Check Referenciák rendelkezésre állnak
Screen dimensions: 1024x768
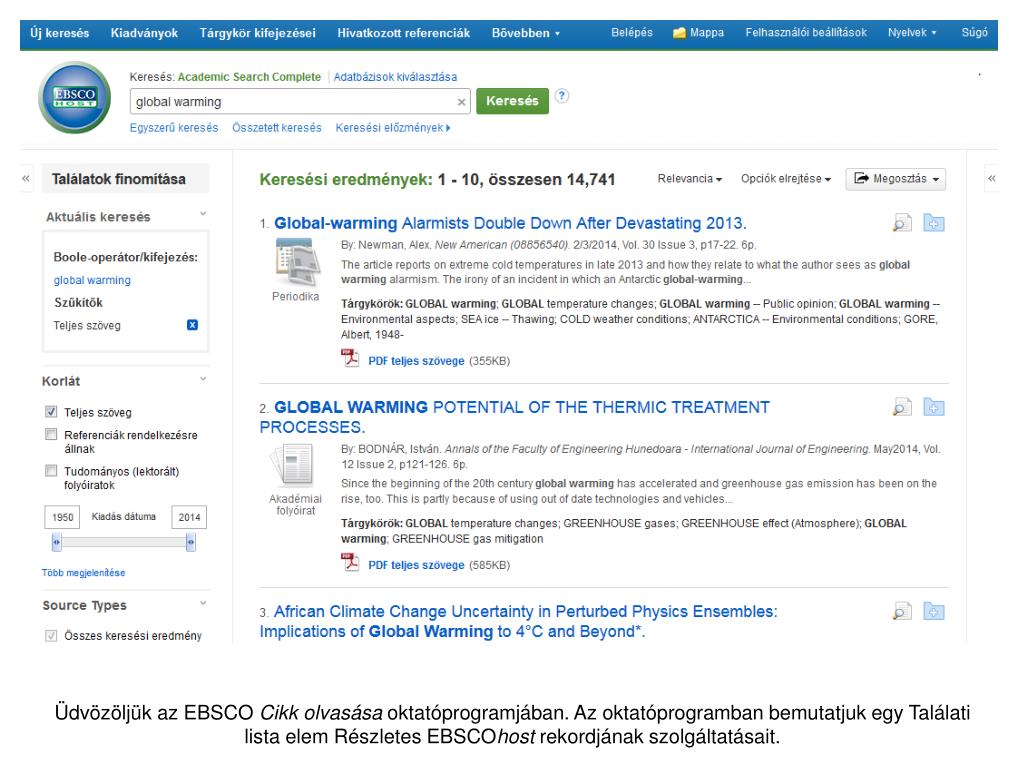(x=51, y=434)
